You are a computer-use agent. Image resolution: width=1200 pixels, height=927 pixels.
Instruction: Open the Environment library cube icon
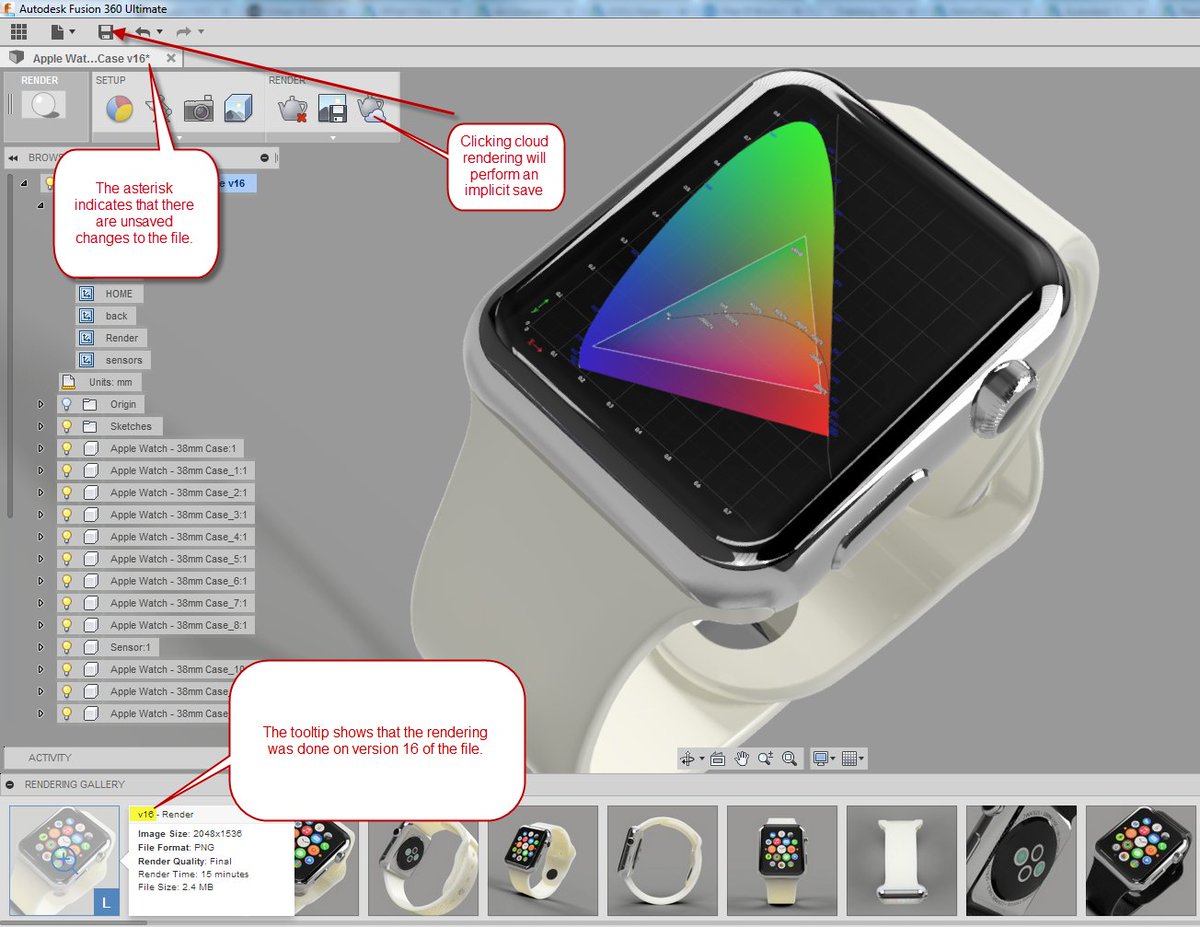[238, 108]
